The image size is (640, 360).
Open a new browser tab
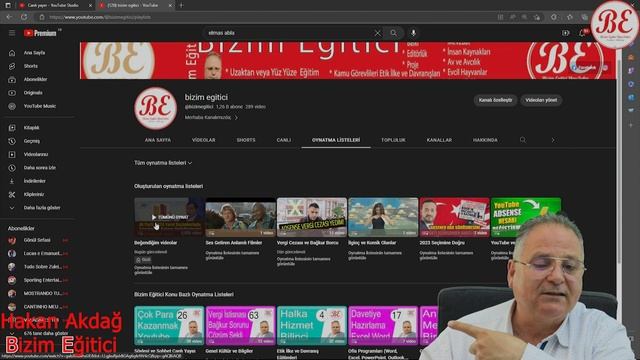(182, 5)
